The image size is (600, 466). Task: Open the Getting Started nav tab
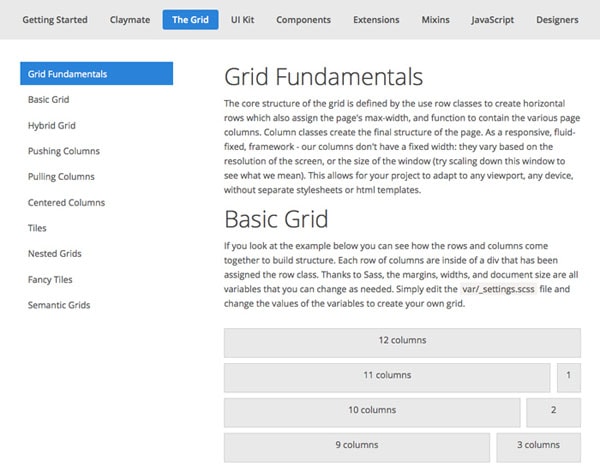click(55, 20)
